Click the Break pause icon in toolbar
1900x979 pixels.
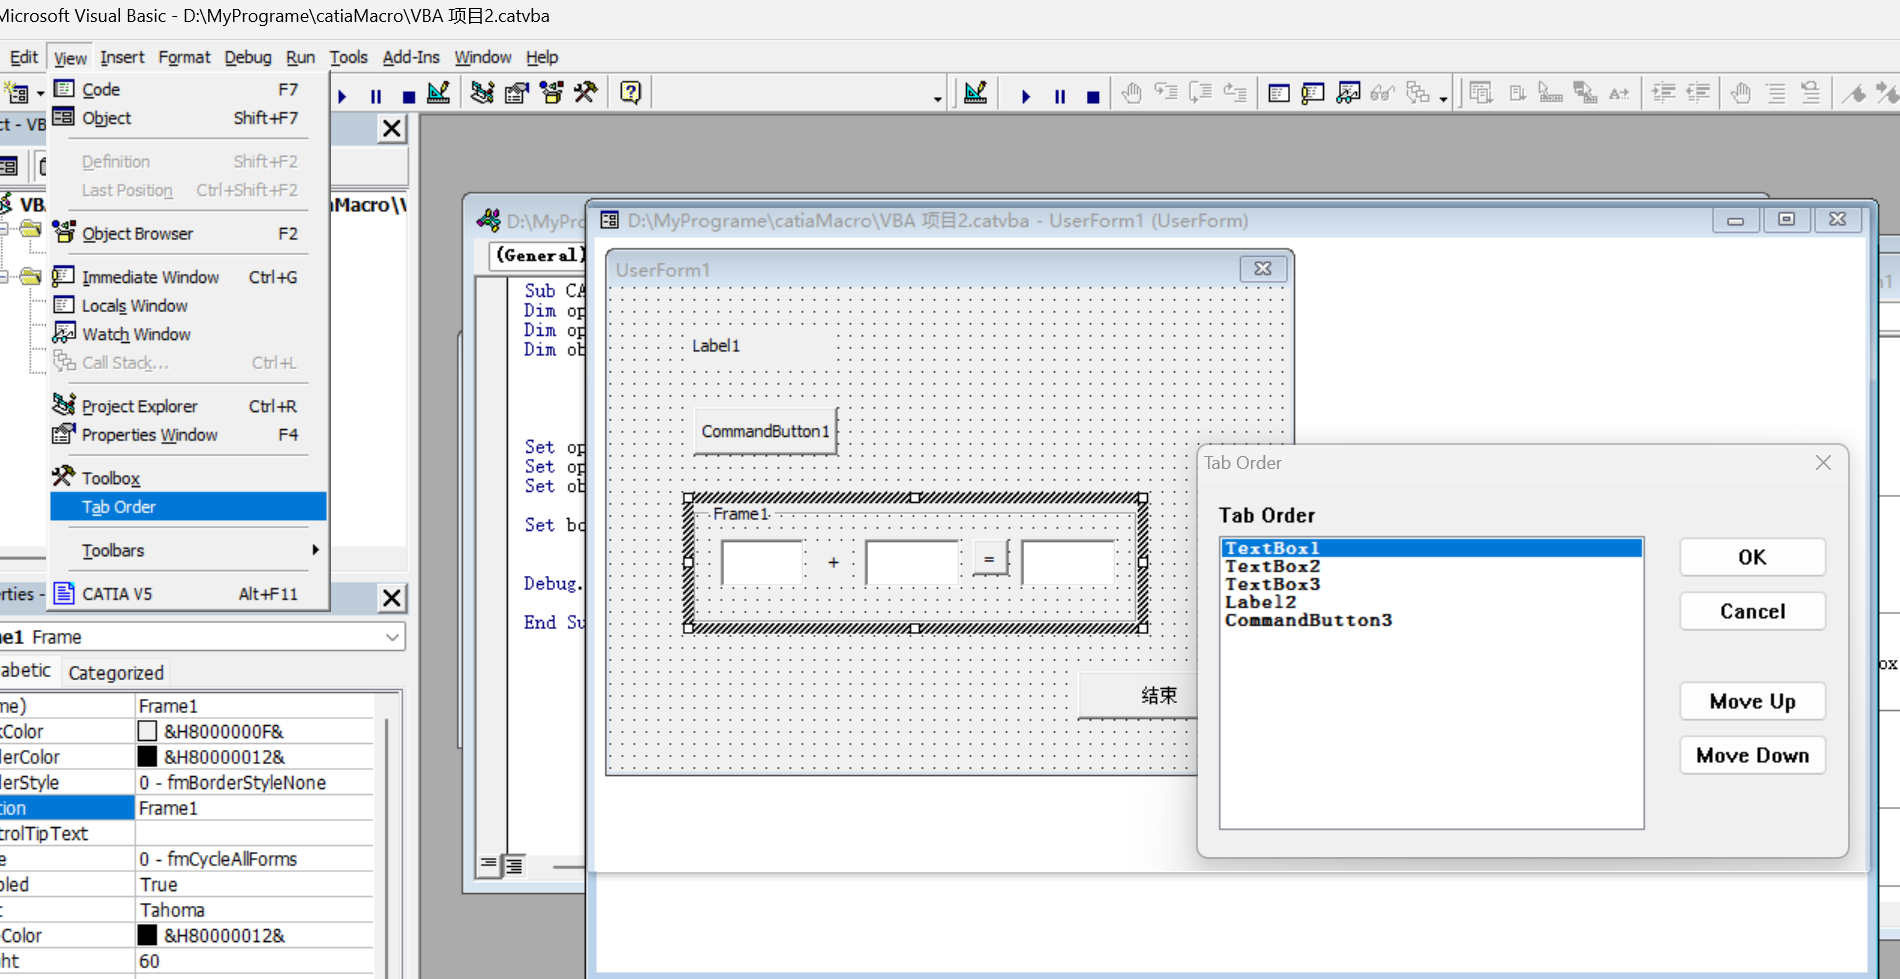tap(376, 96)
